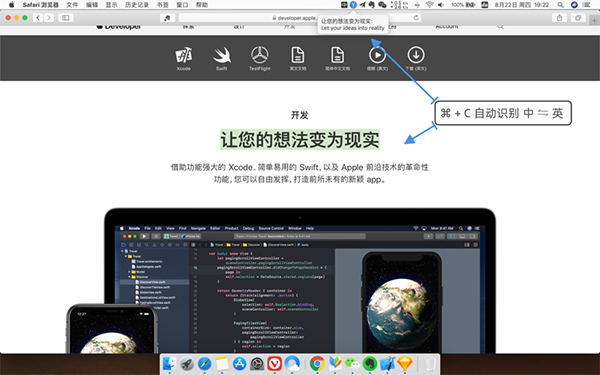Image resolution: width=600 pixels, height=375 pixels.
Task: Open Launchpad from the Dock
Action: coord(187,364)
